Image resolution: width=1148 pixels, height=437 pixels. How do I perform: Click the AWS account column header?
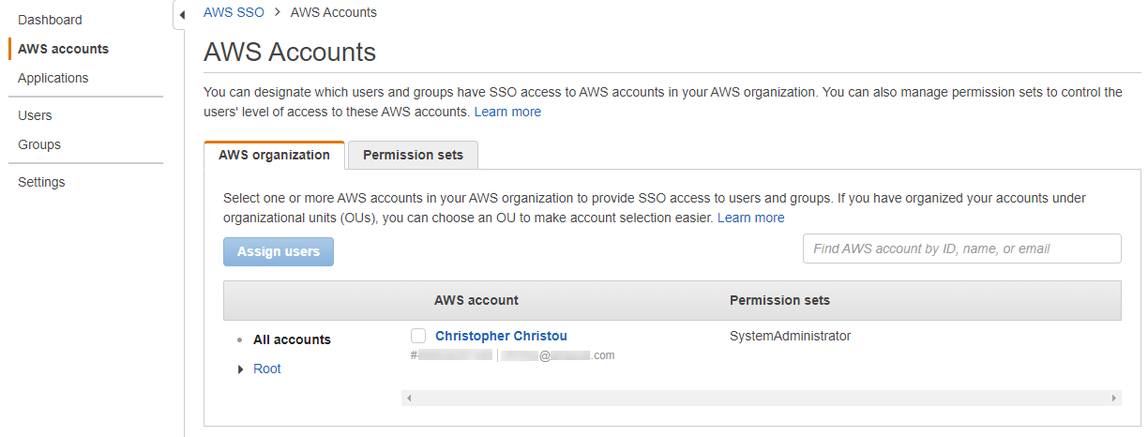tap(476, 300)
